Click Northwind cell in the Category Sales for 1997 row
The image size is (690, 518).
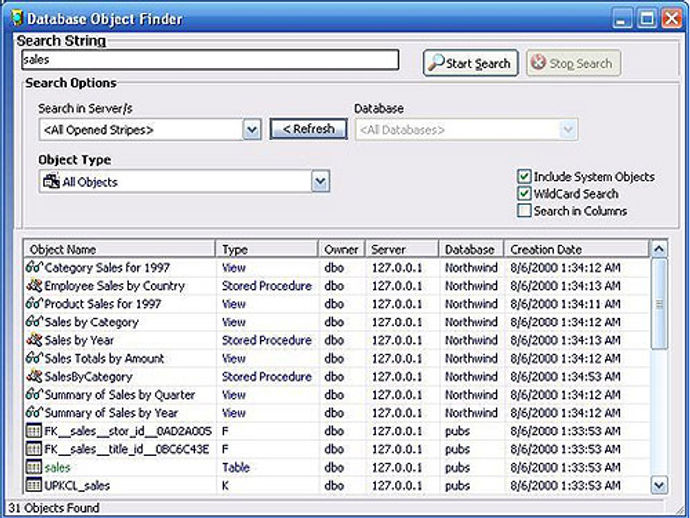tap(471, 268)
